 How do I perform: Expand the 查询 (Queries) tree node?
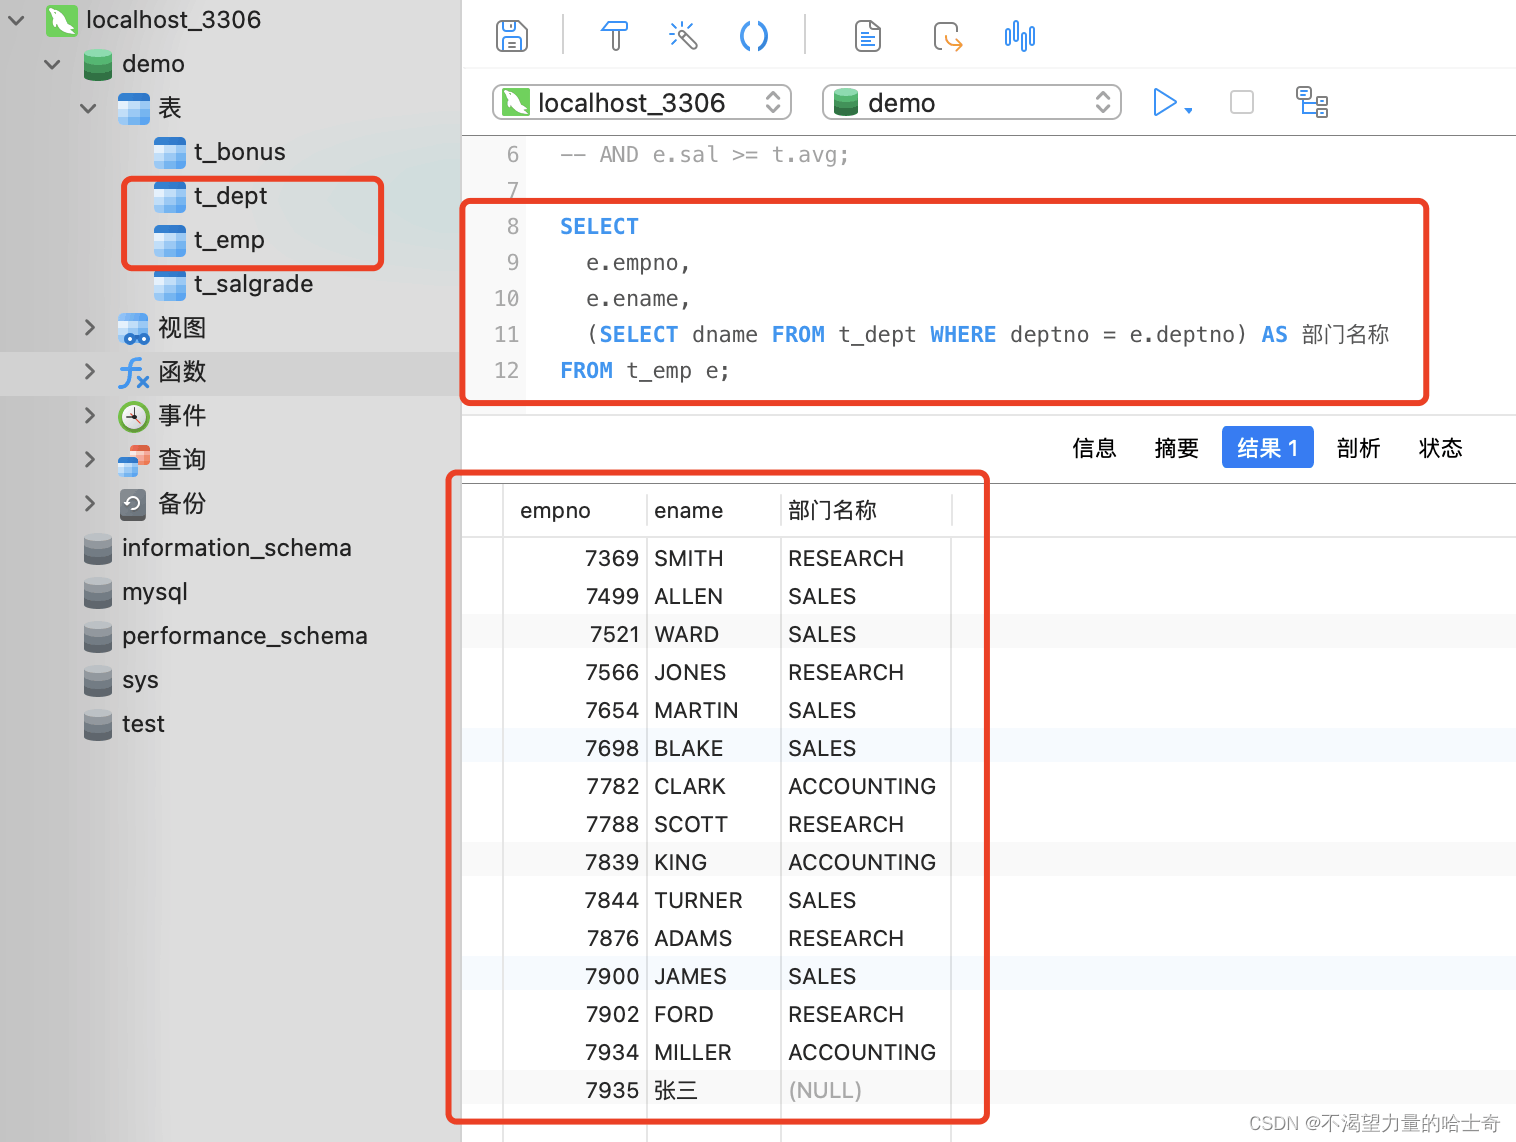tap(90, 460)
